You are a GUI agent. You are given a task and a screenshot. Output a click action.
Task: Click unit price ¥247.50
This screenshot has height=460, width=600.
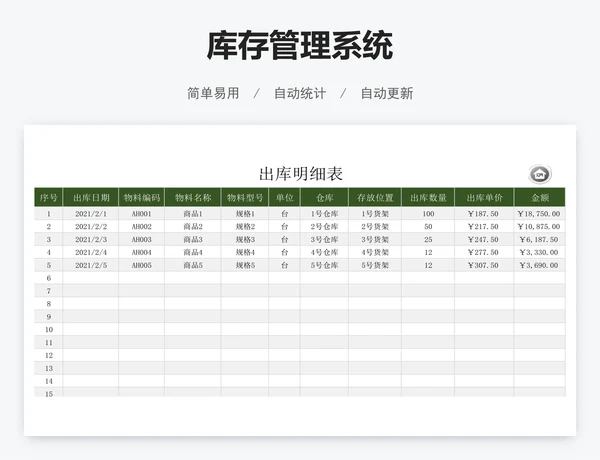coord(484,240)
